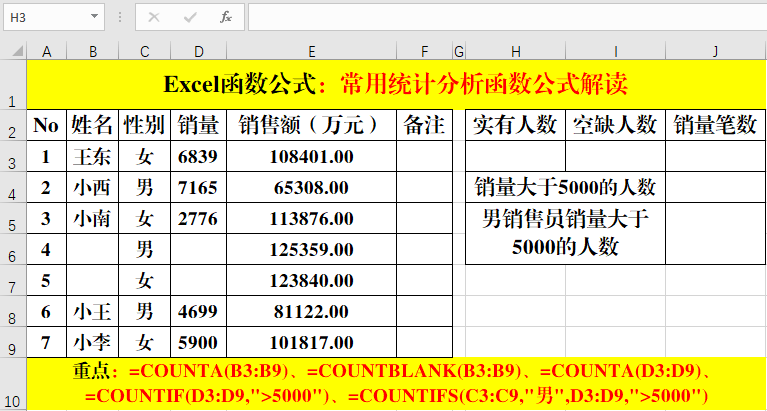Select the empty result cell under '销量笔数'
Image resolution: width=767 pixels, height=411 pixels.
click(716, 156)
